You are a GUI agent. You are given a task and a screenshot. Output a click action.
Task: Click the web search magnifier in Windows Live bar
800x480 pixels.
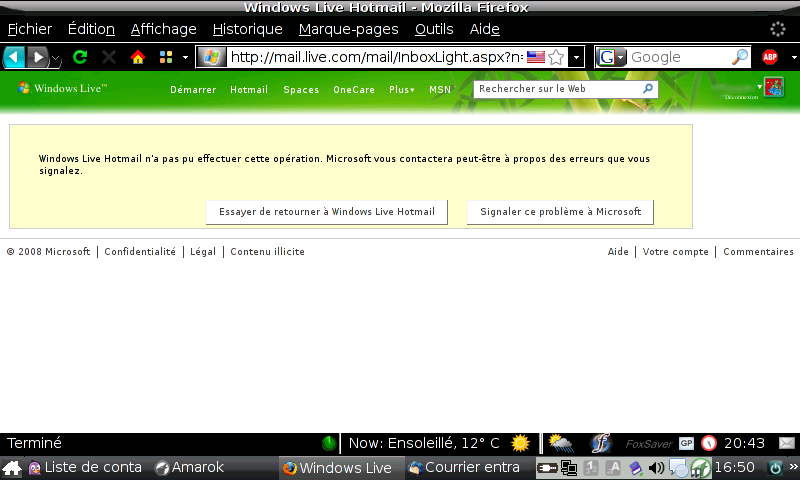pyautogui.click(x=647, y=89)
